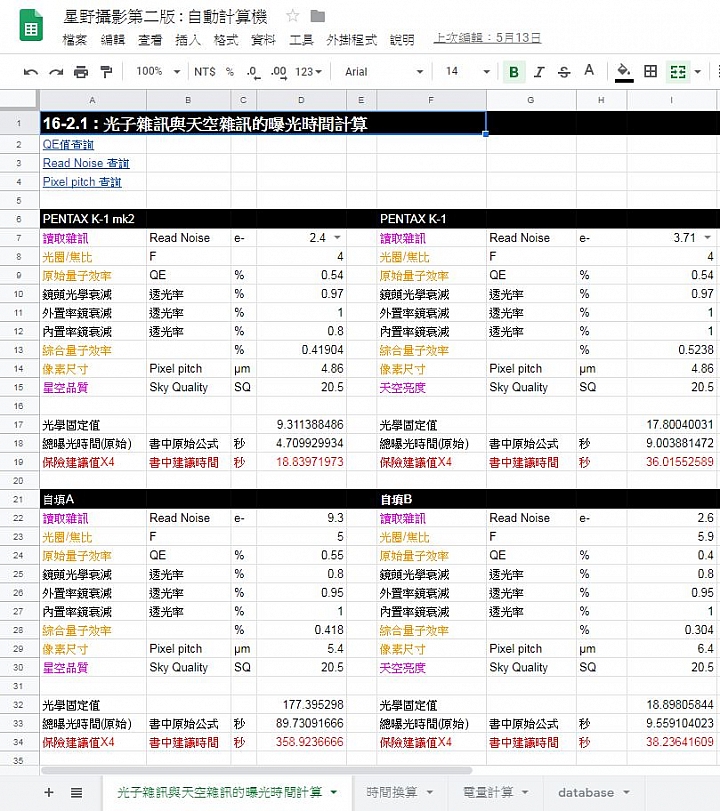This screenshot has height=811, width=720.
Task: Open the 檔案 (File) menu
Action: [74, 40]
